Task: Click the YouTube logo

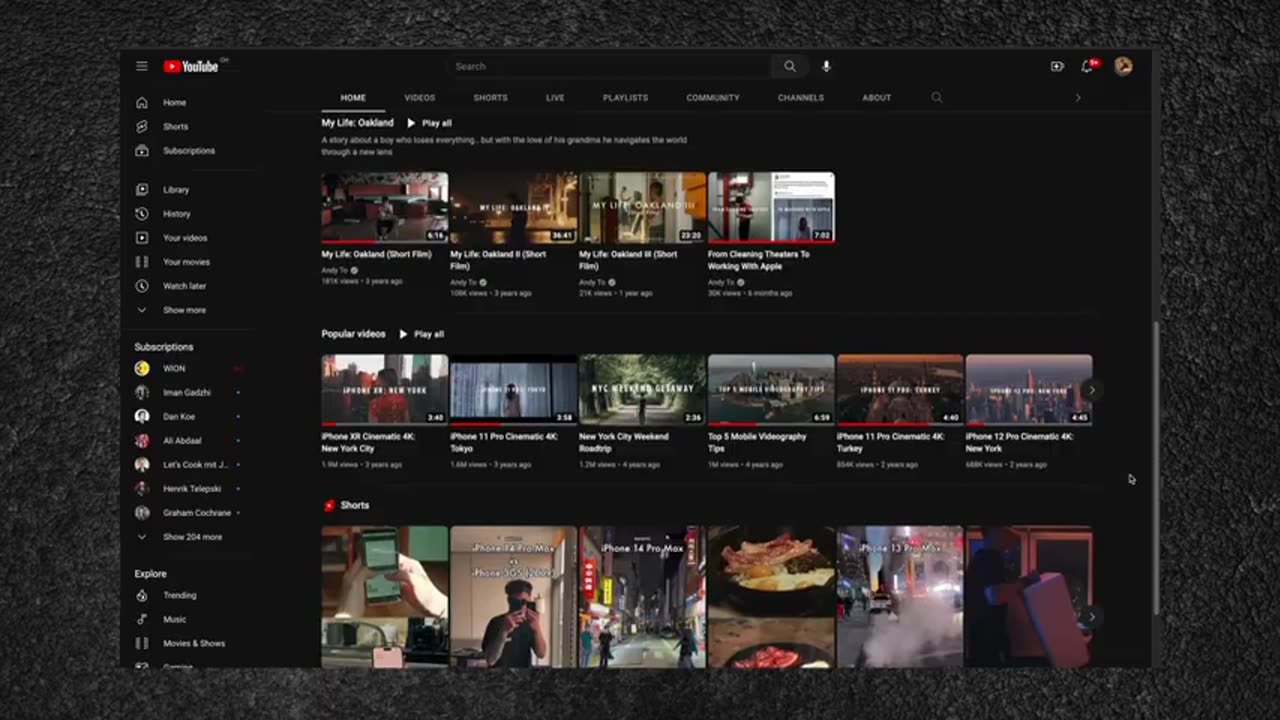Action: coord(191,66)
